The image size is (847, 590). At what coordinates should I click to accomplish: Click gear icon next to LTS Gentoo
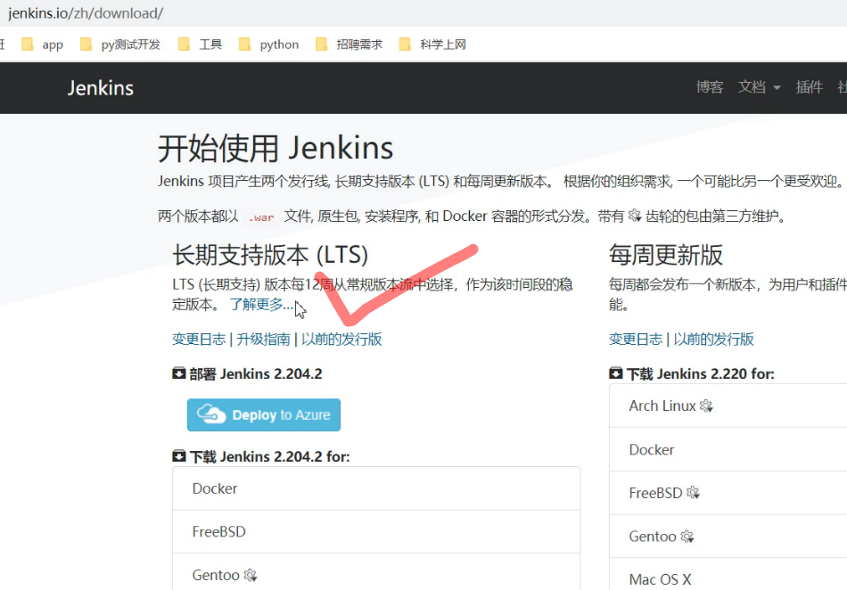click(x=250, y=575)
